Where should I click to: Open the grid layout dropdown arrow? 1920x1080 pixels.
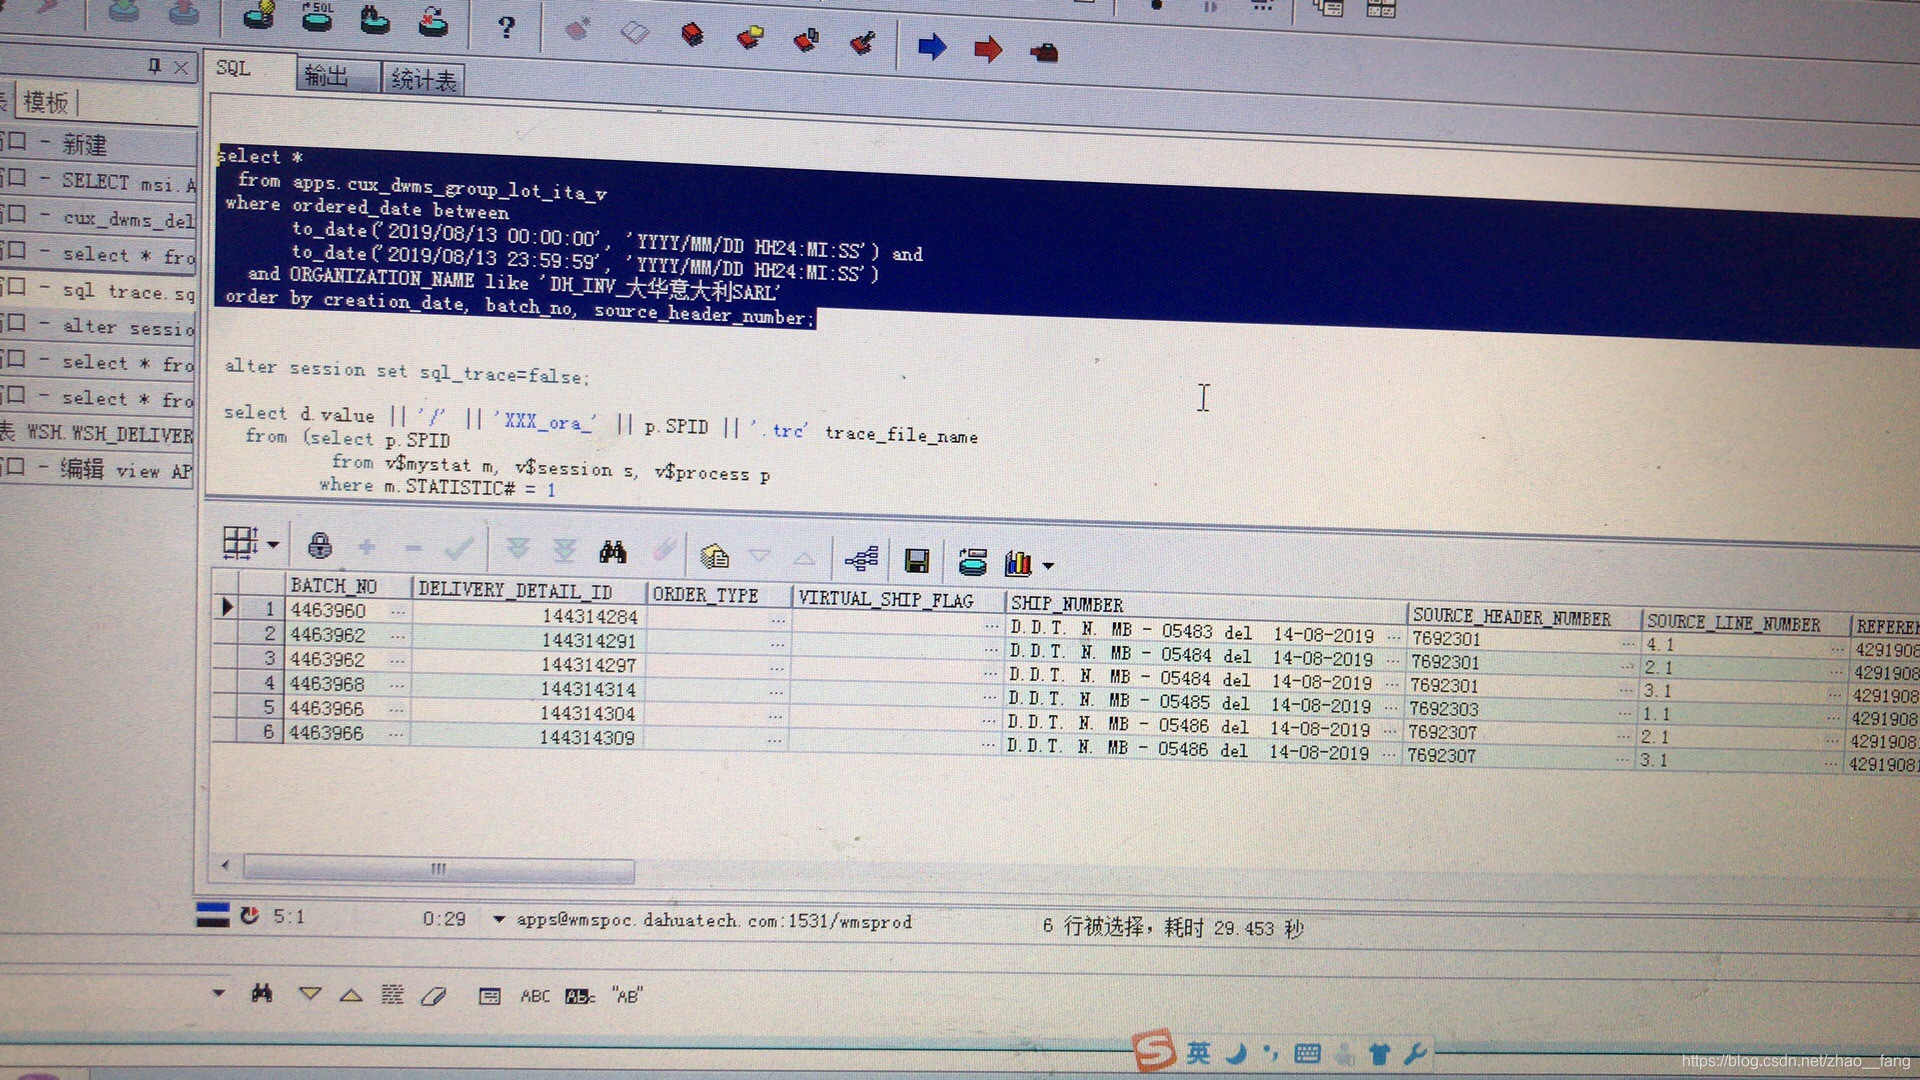click(273, 545)
